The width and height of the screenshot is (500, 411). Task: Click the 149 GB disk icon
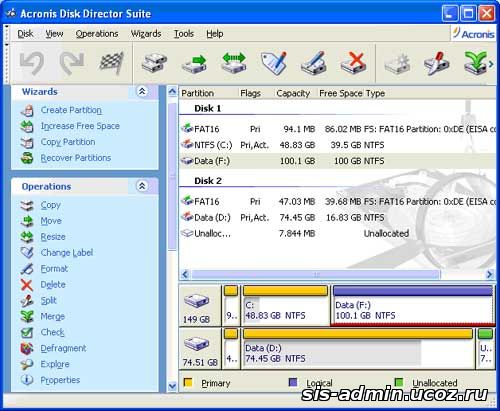coord(197,301)
